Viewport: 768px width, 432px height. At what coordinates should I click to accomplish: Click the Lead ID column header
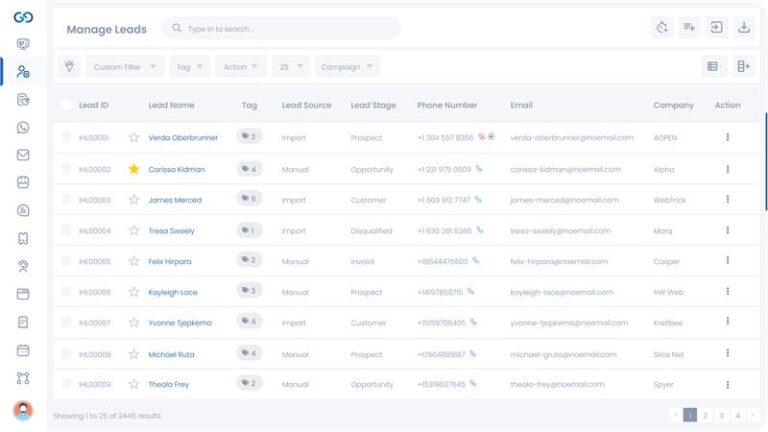[x=94, y=105]
